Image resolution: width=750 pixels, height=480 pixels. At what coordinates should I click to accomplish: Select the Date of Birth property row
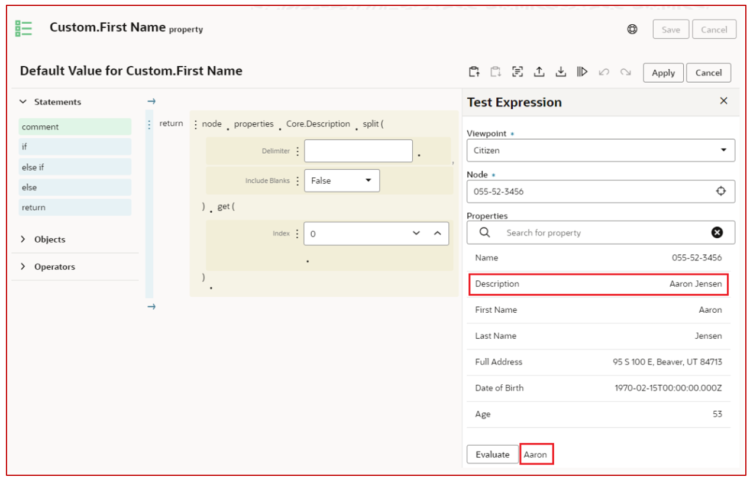598,388
